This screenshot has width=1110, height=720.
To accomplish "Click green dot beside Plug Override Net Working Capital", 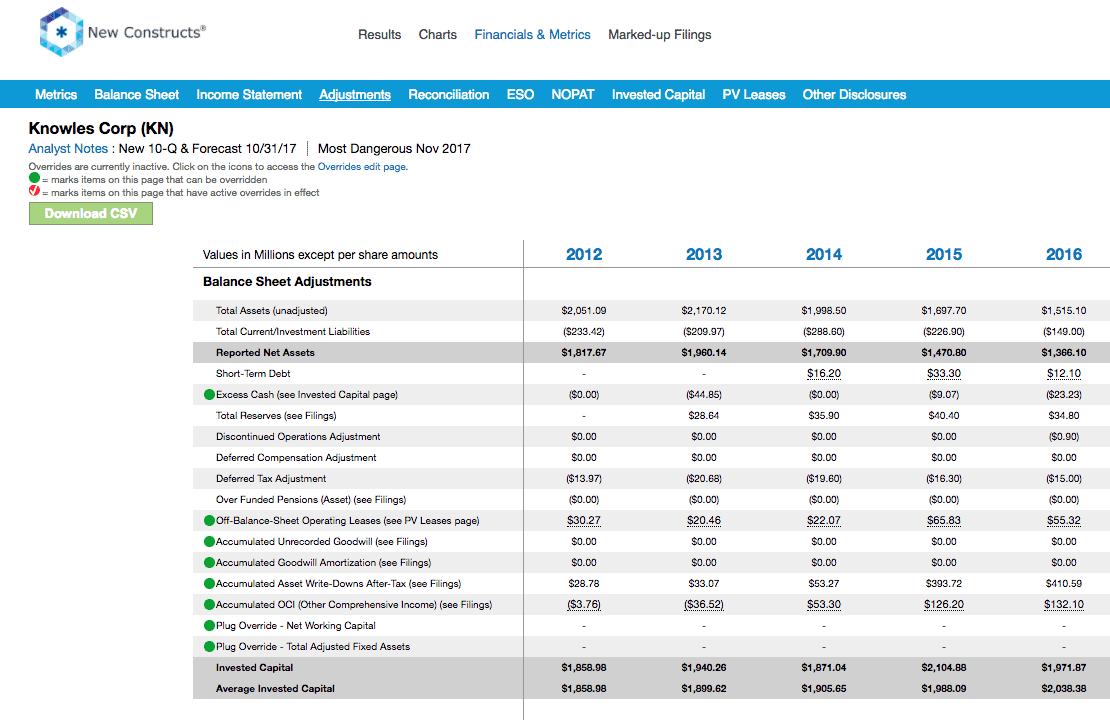I will [209, 626].
